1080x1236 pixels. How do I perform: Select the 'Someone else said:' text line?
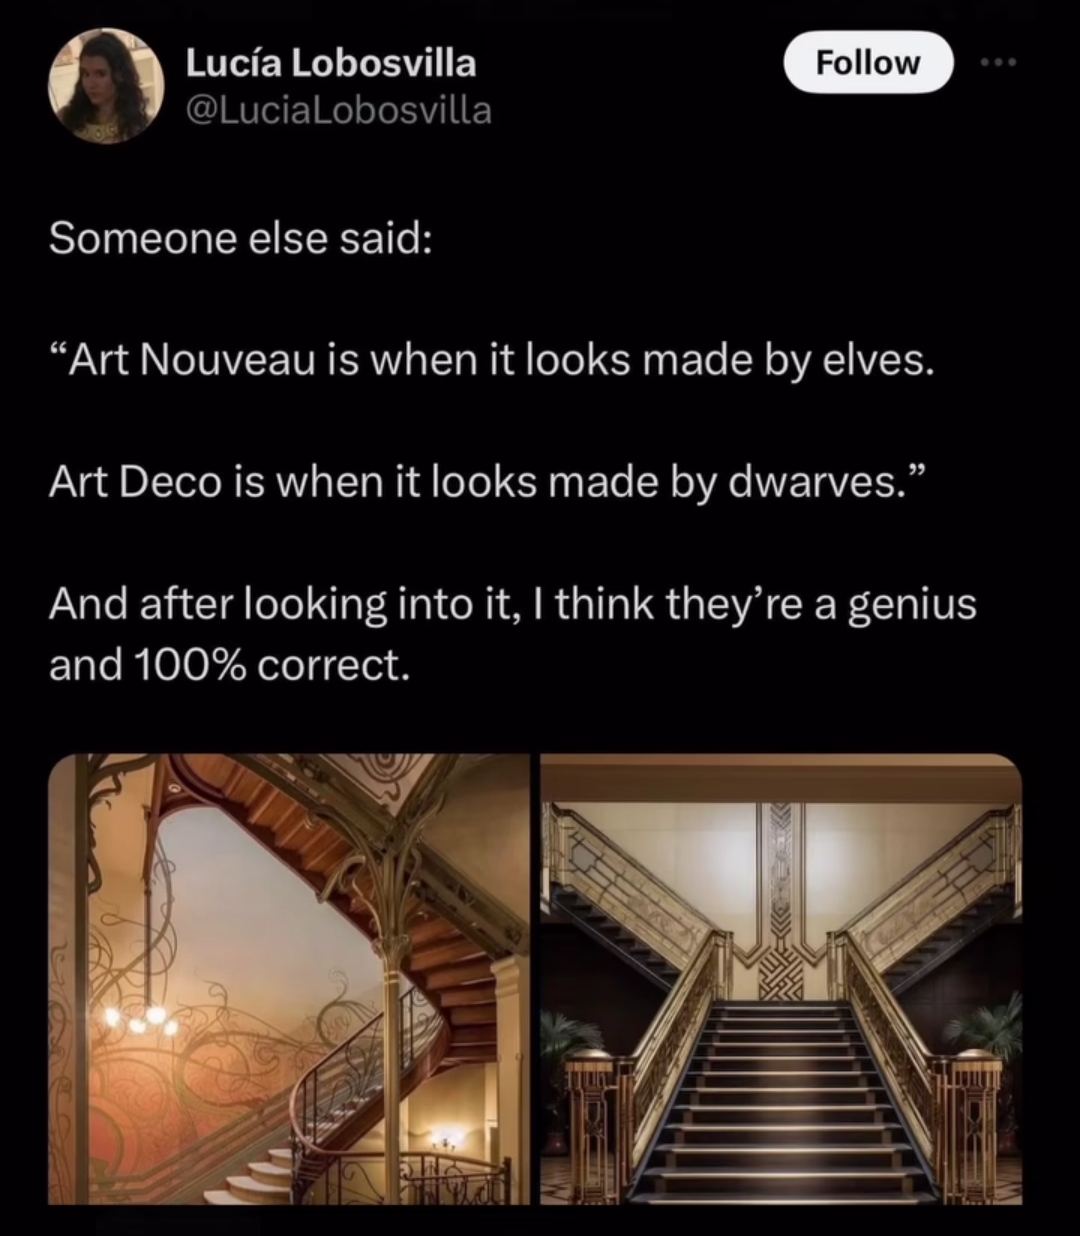240,239
